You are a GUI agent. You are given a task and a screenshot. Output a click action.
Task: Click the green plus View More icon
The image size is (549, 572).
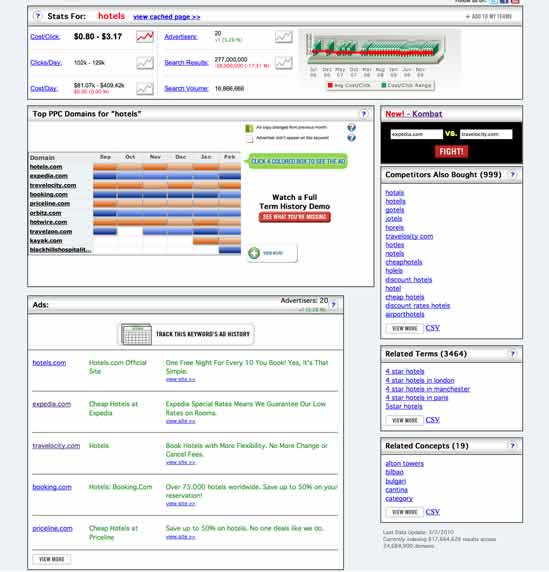254,253
